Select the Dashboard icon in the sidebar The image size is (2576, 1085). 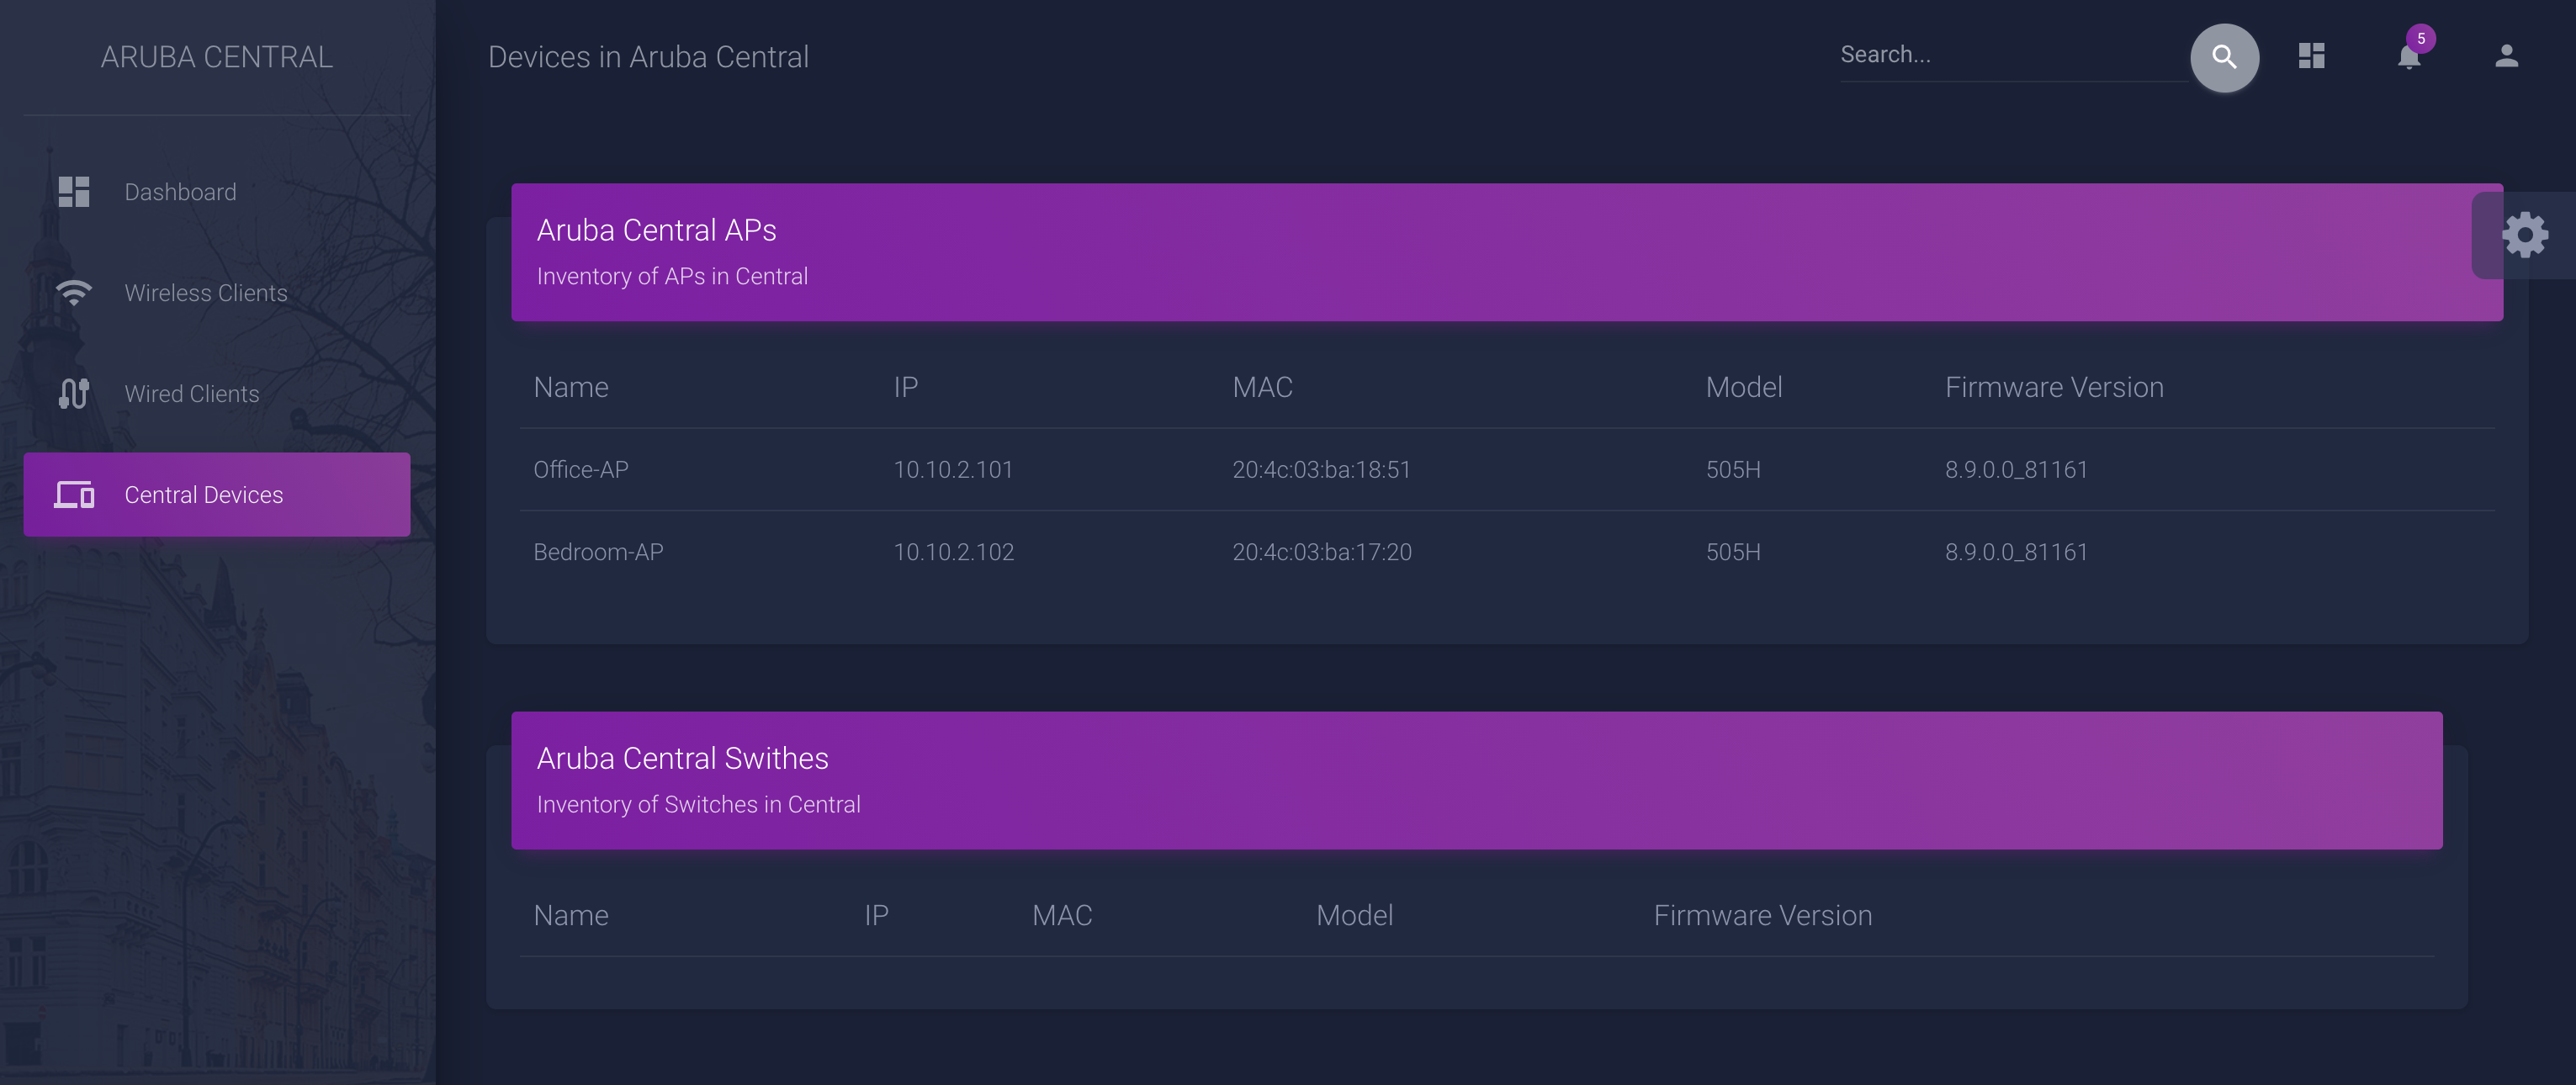coord(73,191)
